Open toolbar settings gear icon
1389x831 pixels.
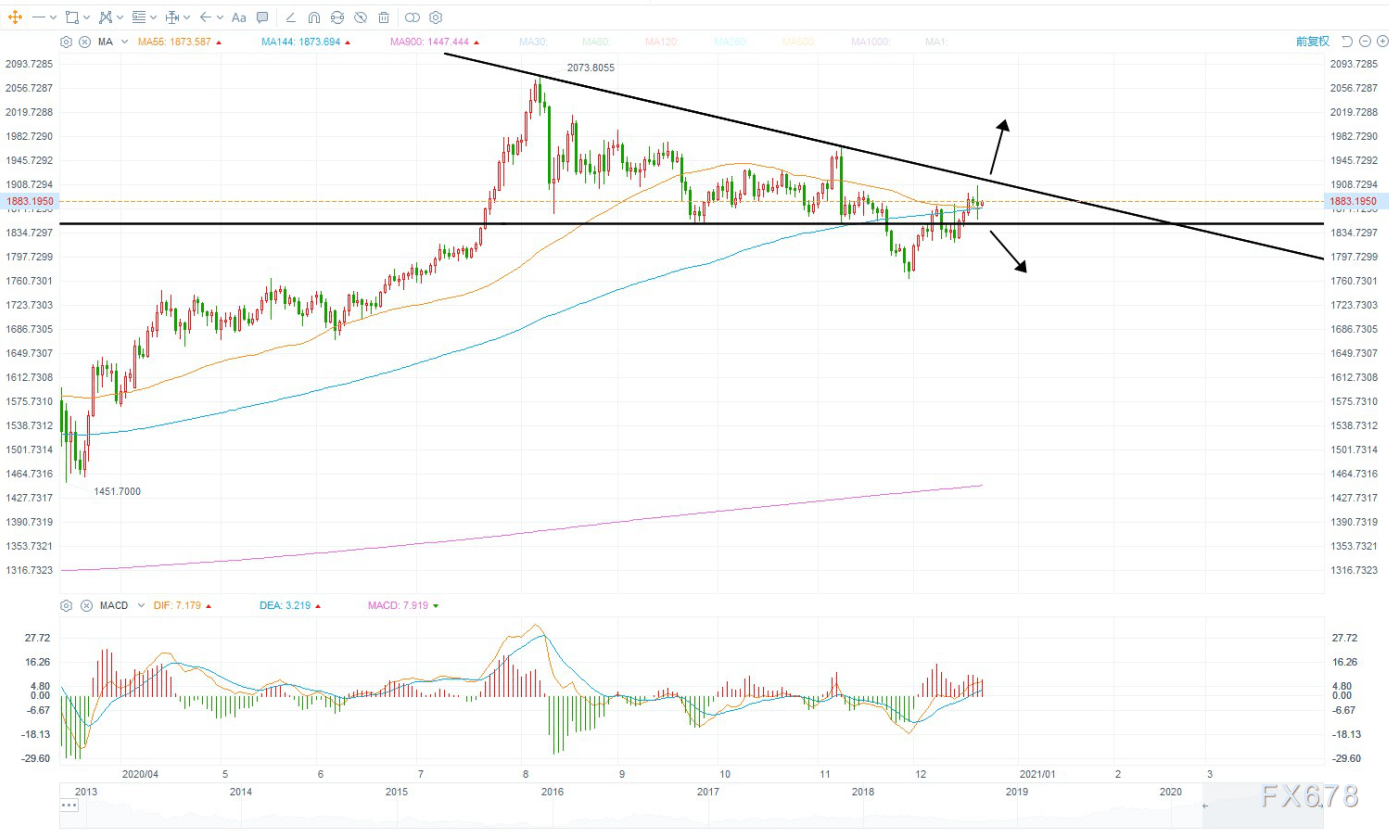(436, 17)
